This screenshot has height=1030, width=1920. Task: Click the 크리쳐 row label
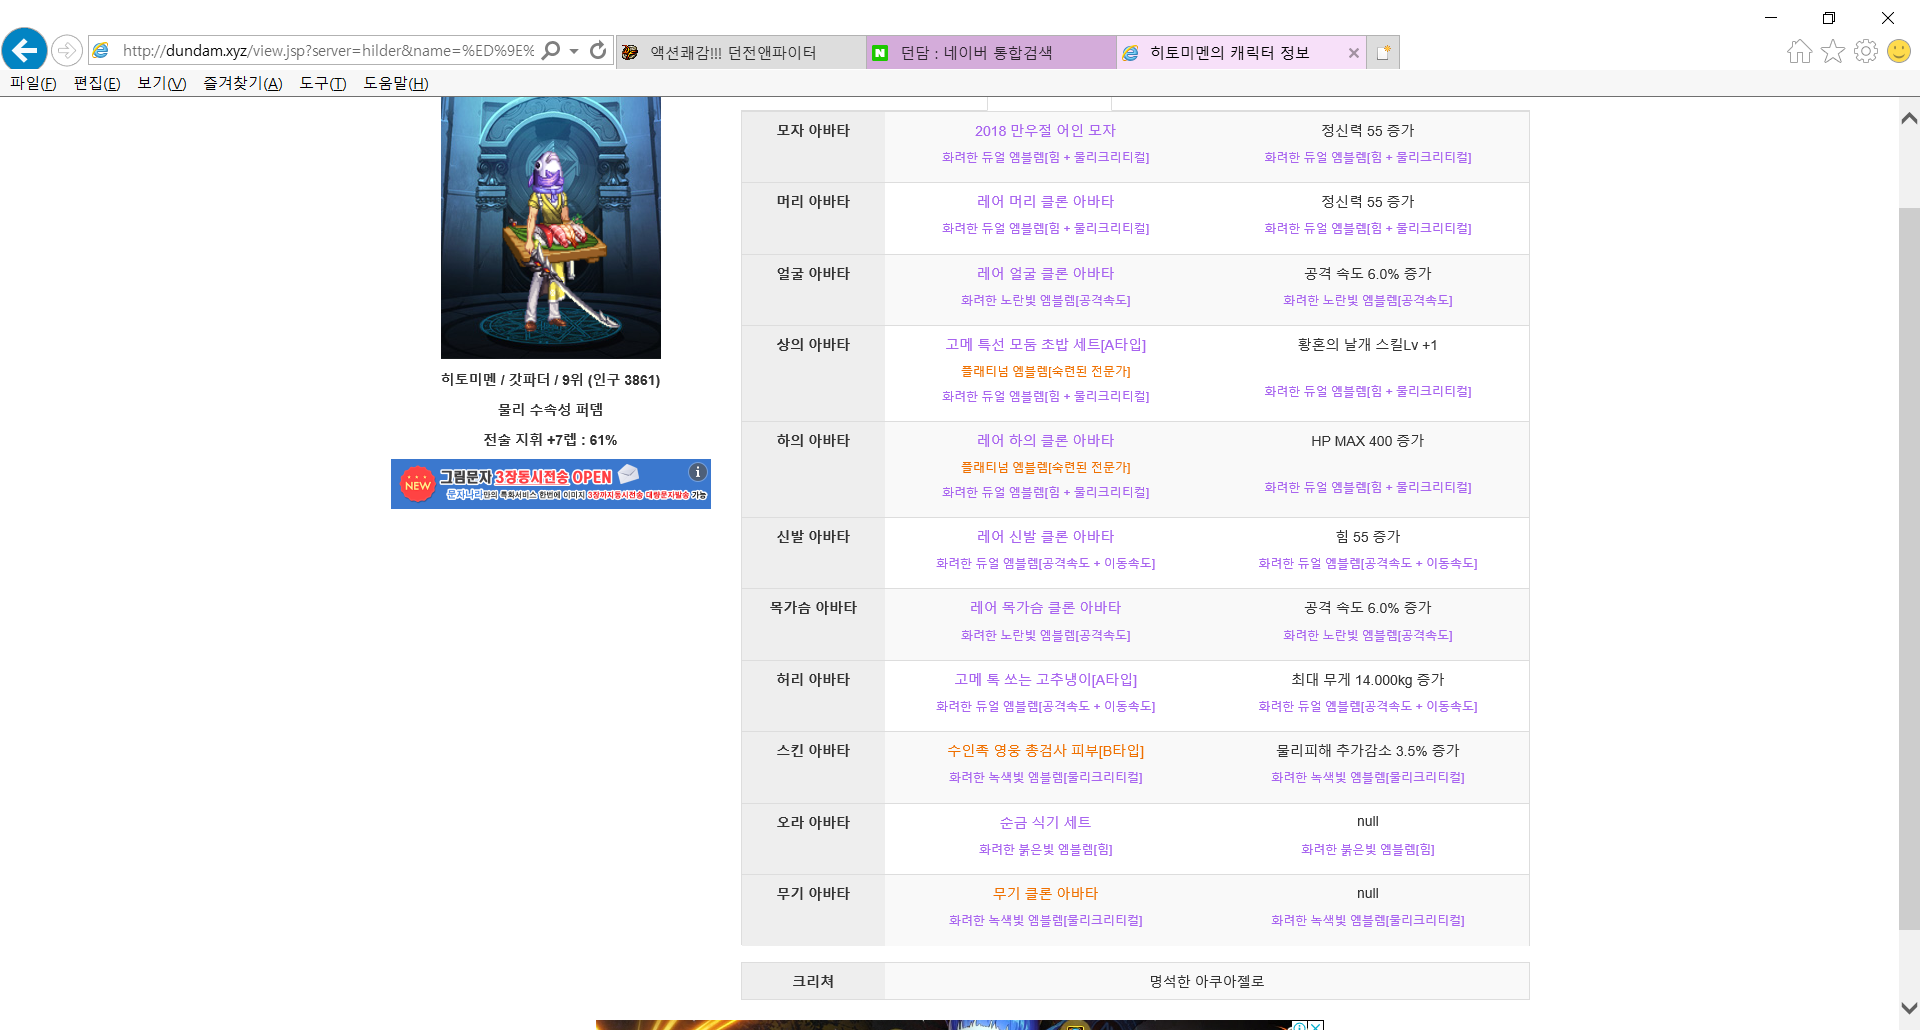(x=813, y=982)
